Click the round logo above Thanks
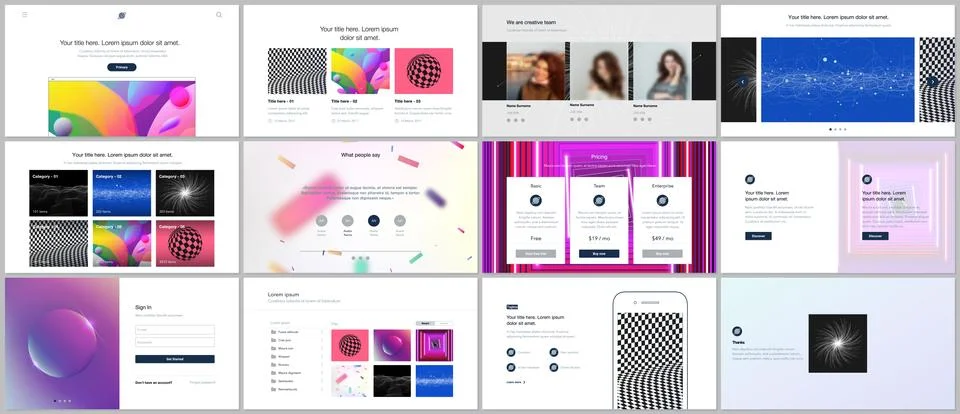Viewport: 960px width, 414px height. click(x=737, y=331)
